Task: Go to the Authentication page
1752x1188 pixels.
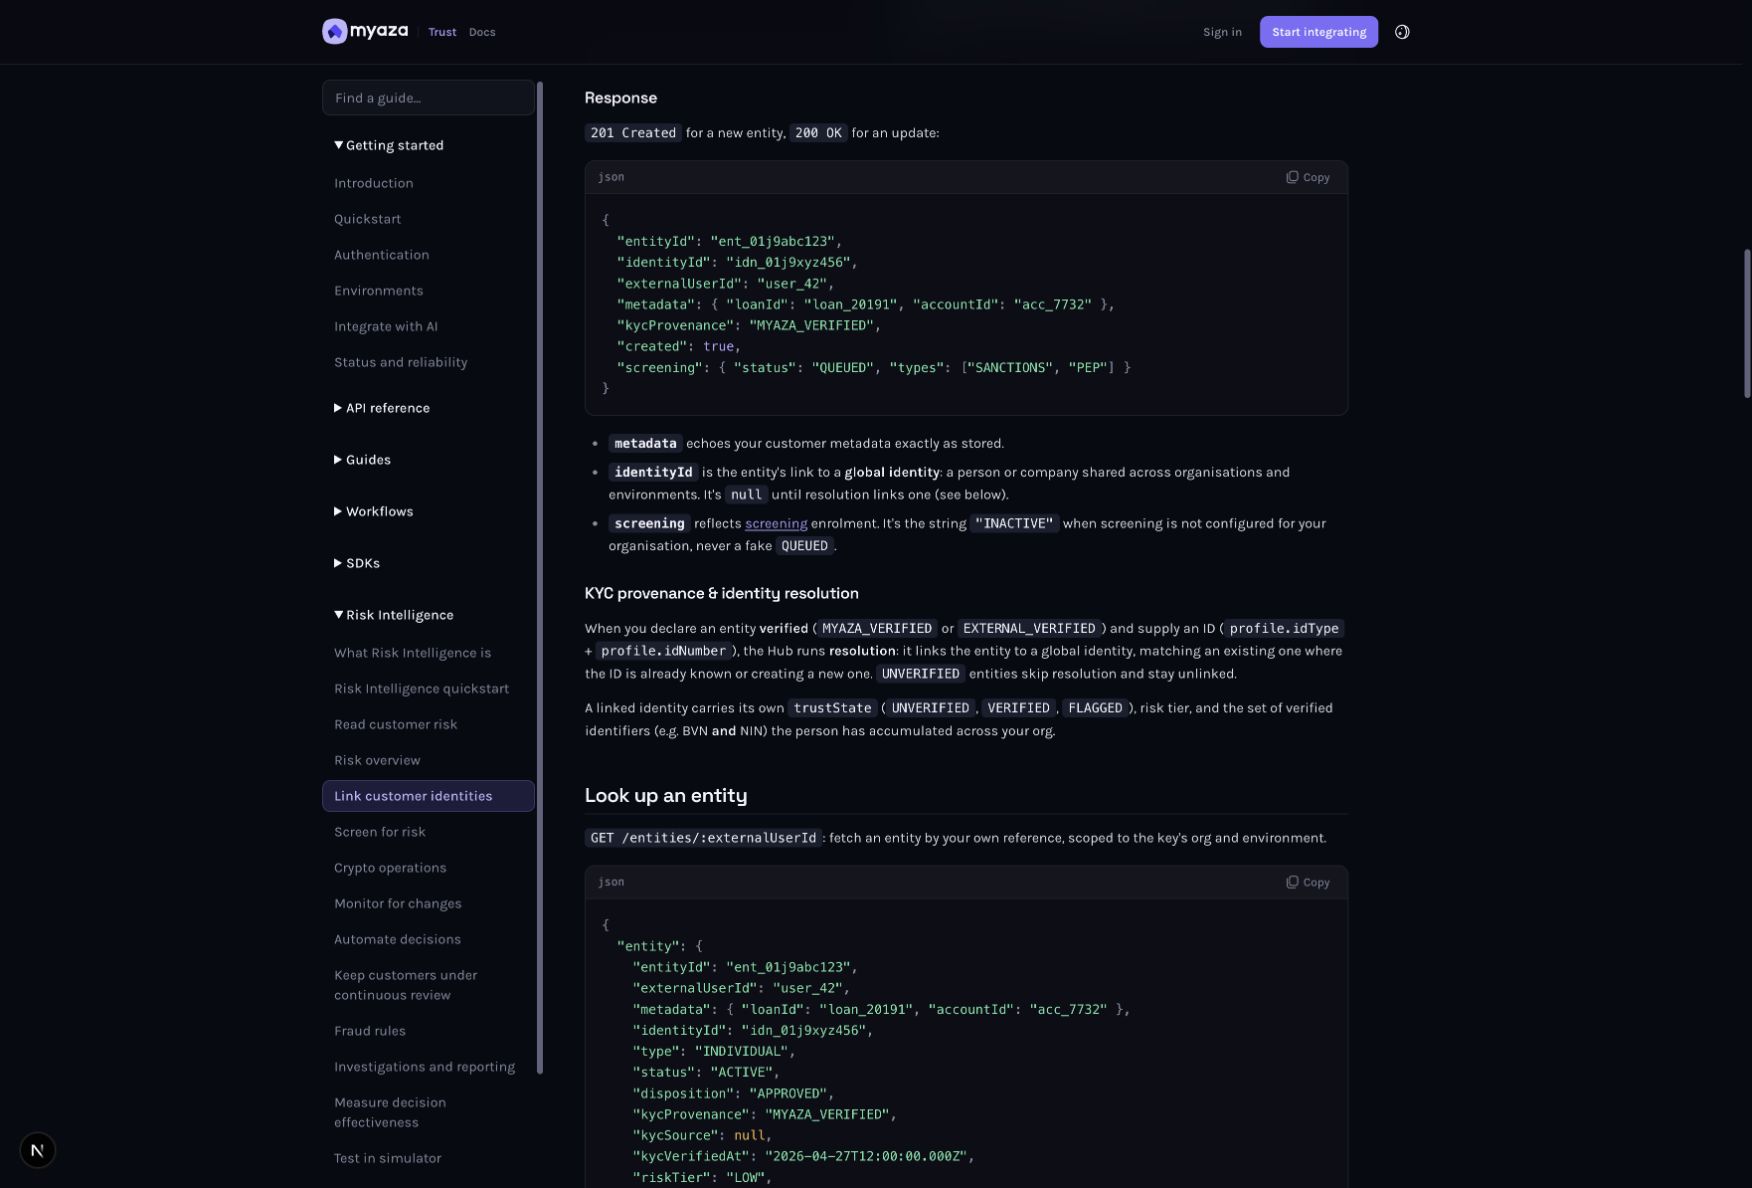Action: click(x=382, y=255)
